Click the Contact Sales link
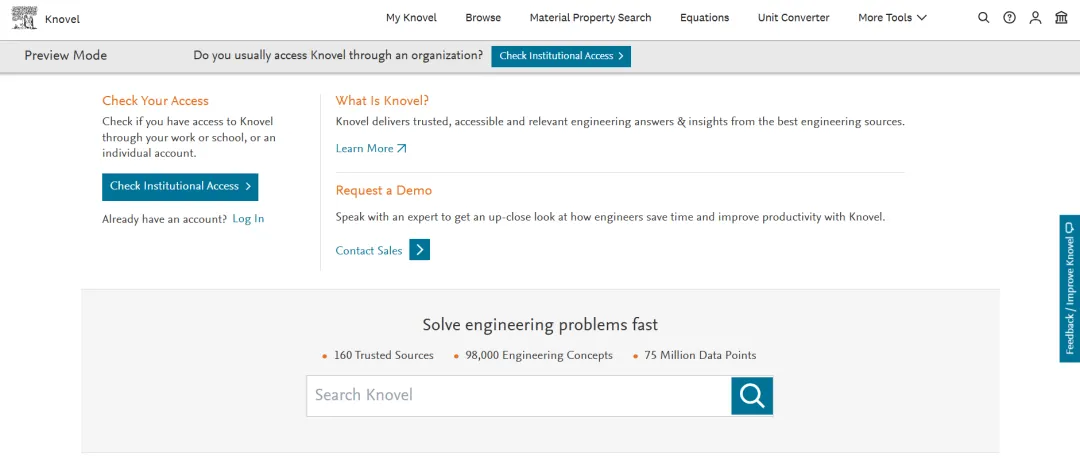1080x460 pixels. click(x=368, y=251)
